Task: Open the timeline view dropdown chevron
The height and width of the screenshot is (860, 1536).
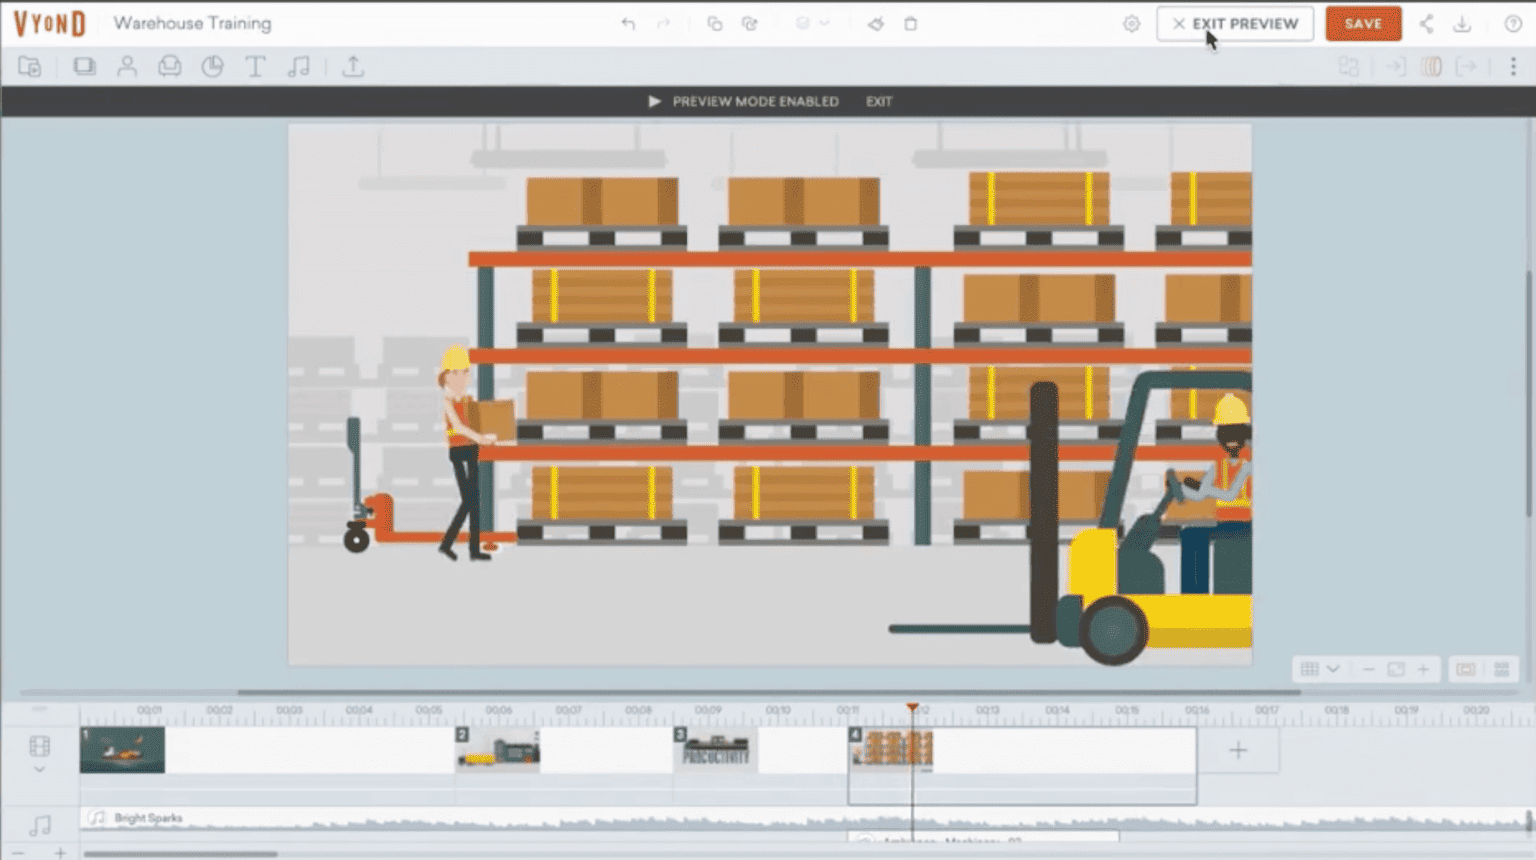Action: tap(1334, 669)
